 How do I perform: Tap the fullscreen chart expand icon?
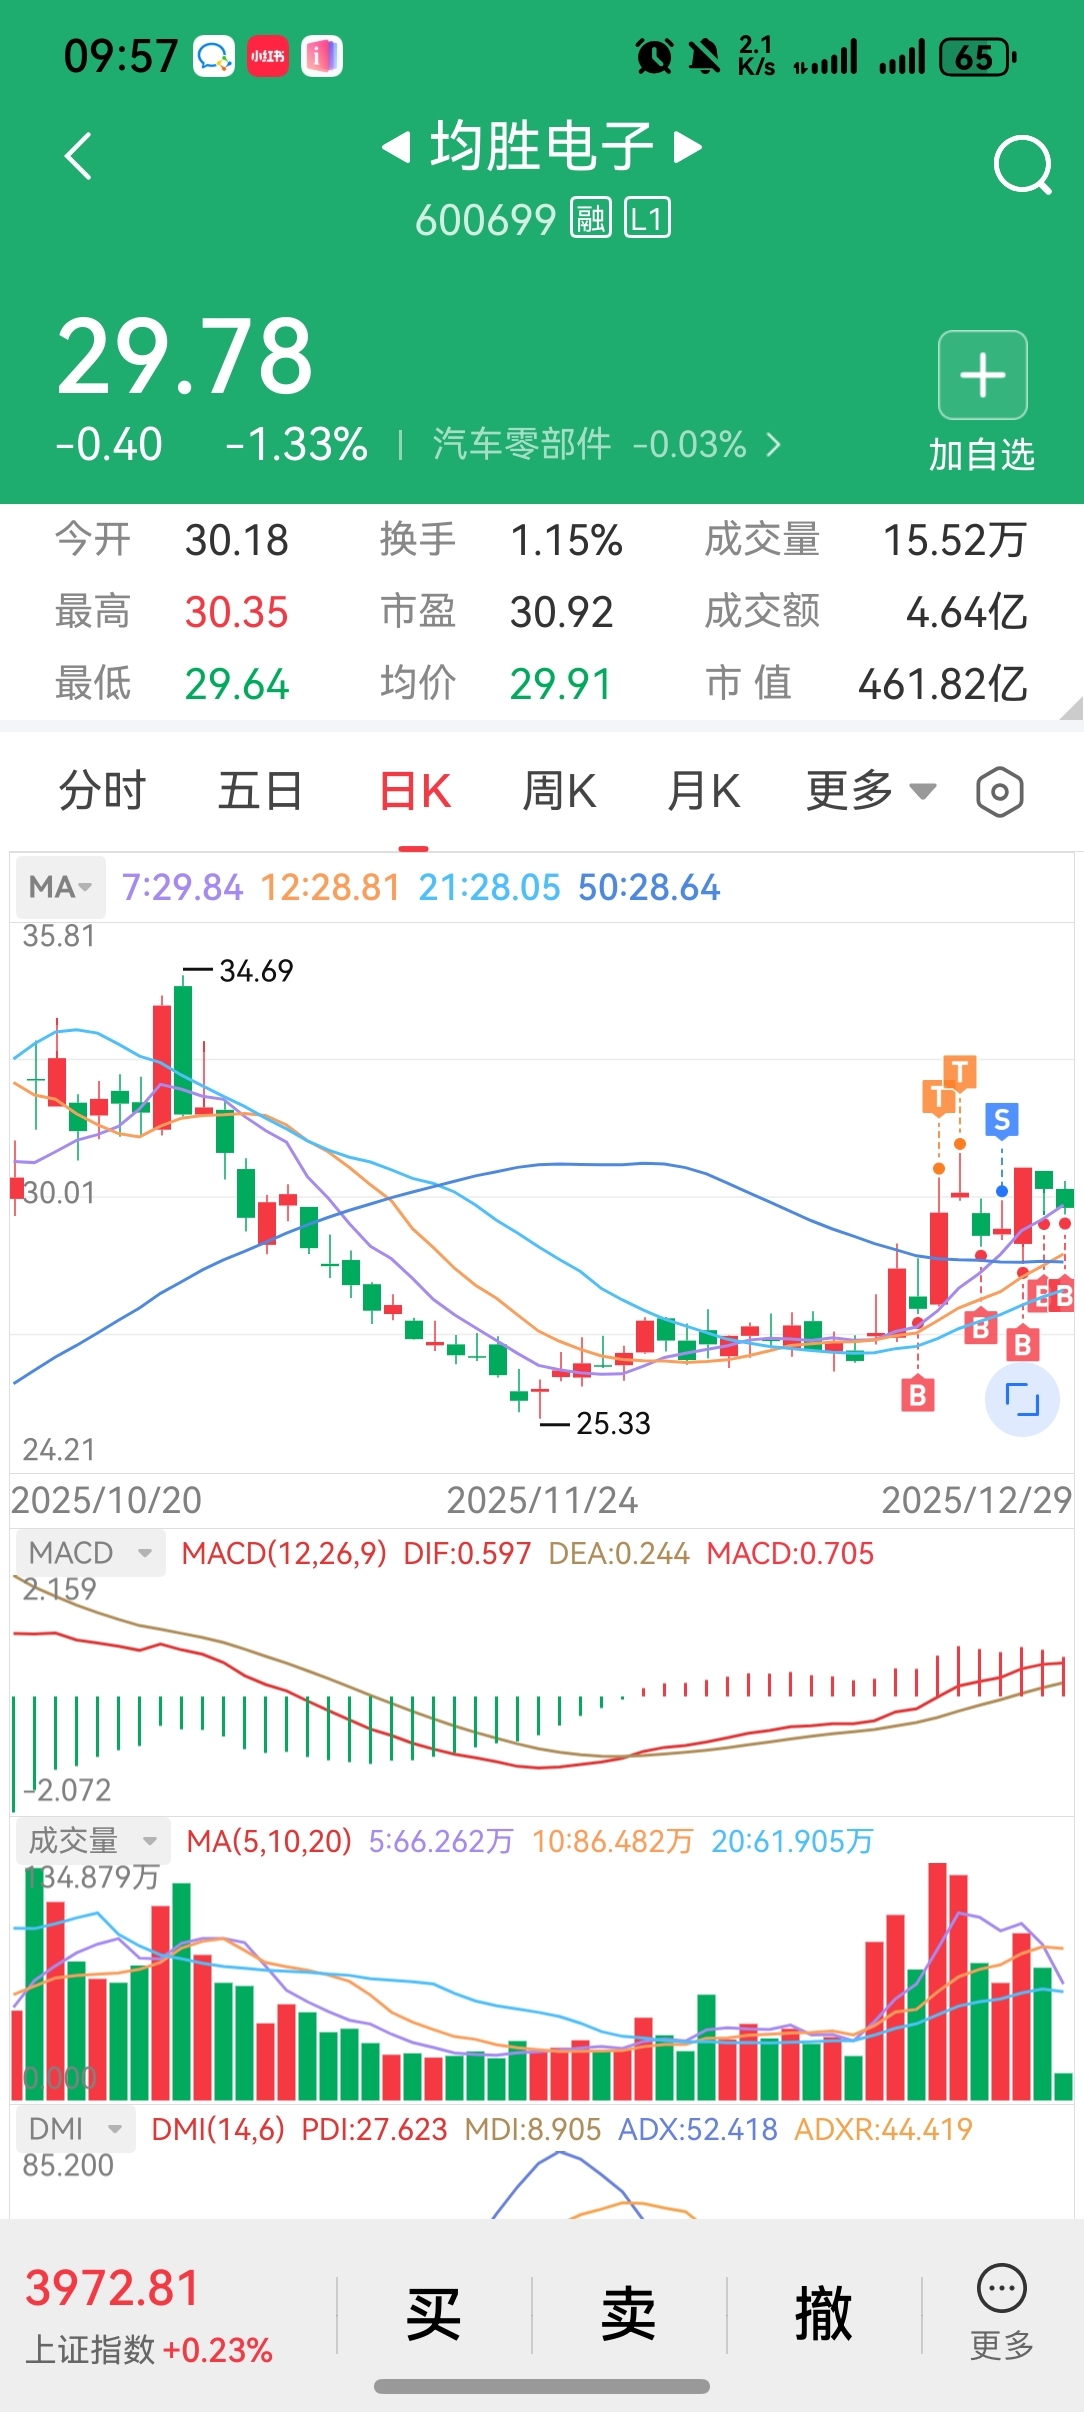(x=1022, y=1399)
